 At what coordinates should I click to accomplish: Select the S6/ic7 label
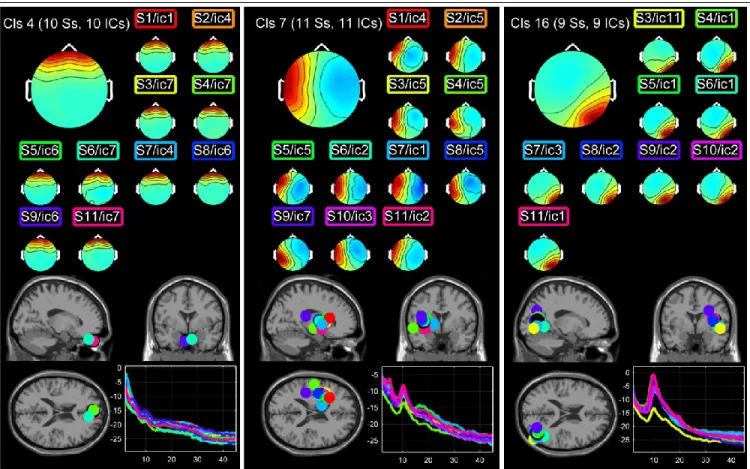click(98, 151)
